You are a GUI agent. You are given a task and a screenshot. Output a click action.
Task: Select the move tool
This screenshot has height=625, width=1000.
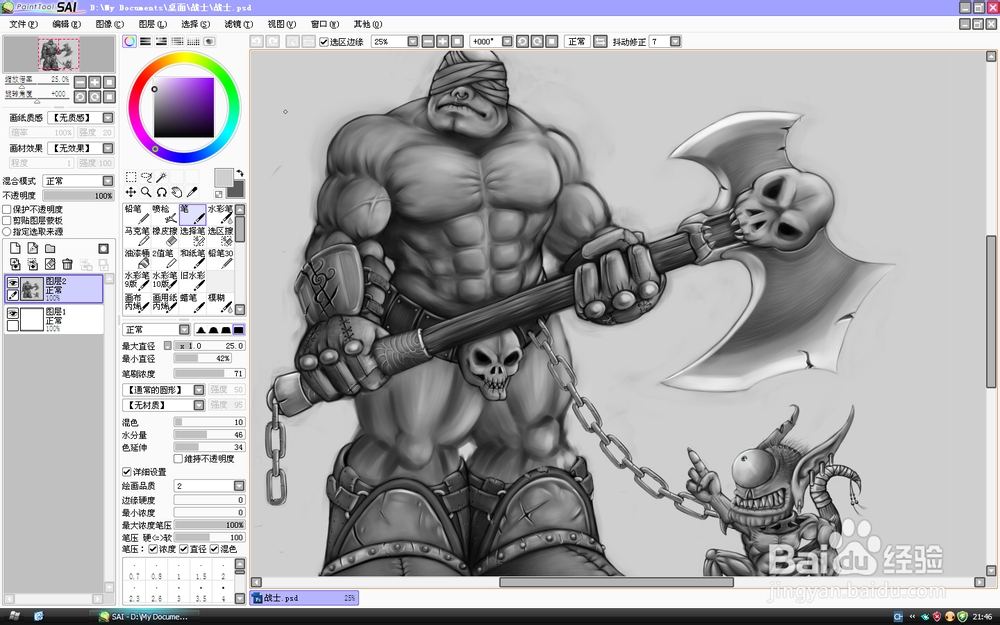click(x=131, y=192)
